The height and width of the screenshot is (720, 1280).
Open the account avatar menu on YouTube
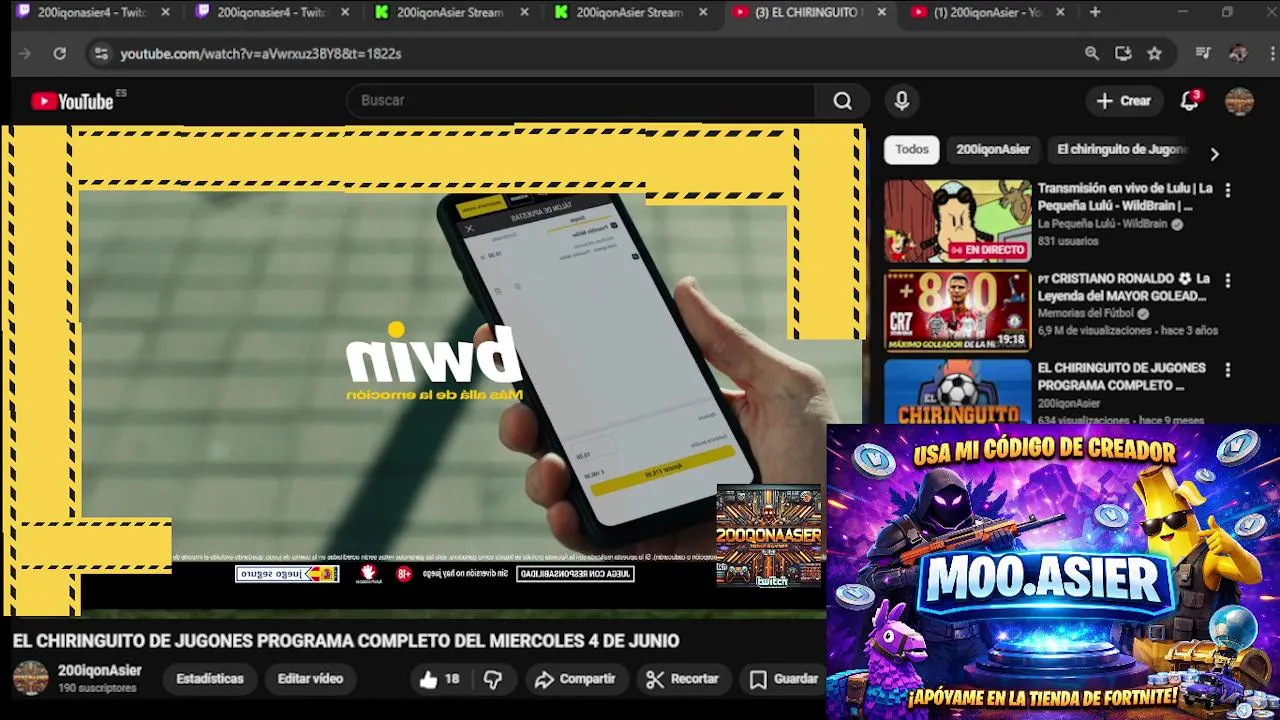point(1239,101)
